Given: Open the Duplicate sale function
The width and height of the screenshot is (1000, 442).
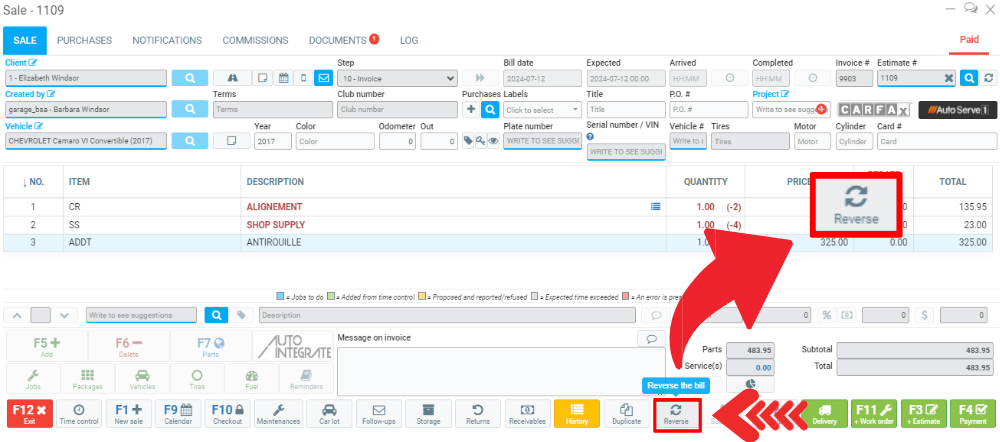Looking at the screenshot, I should 626,414.
